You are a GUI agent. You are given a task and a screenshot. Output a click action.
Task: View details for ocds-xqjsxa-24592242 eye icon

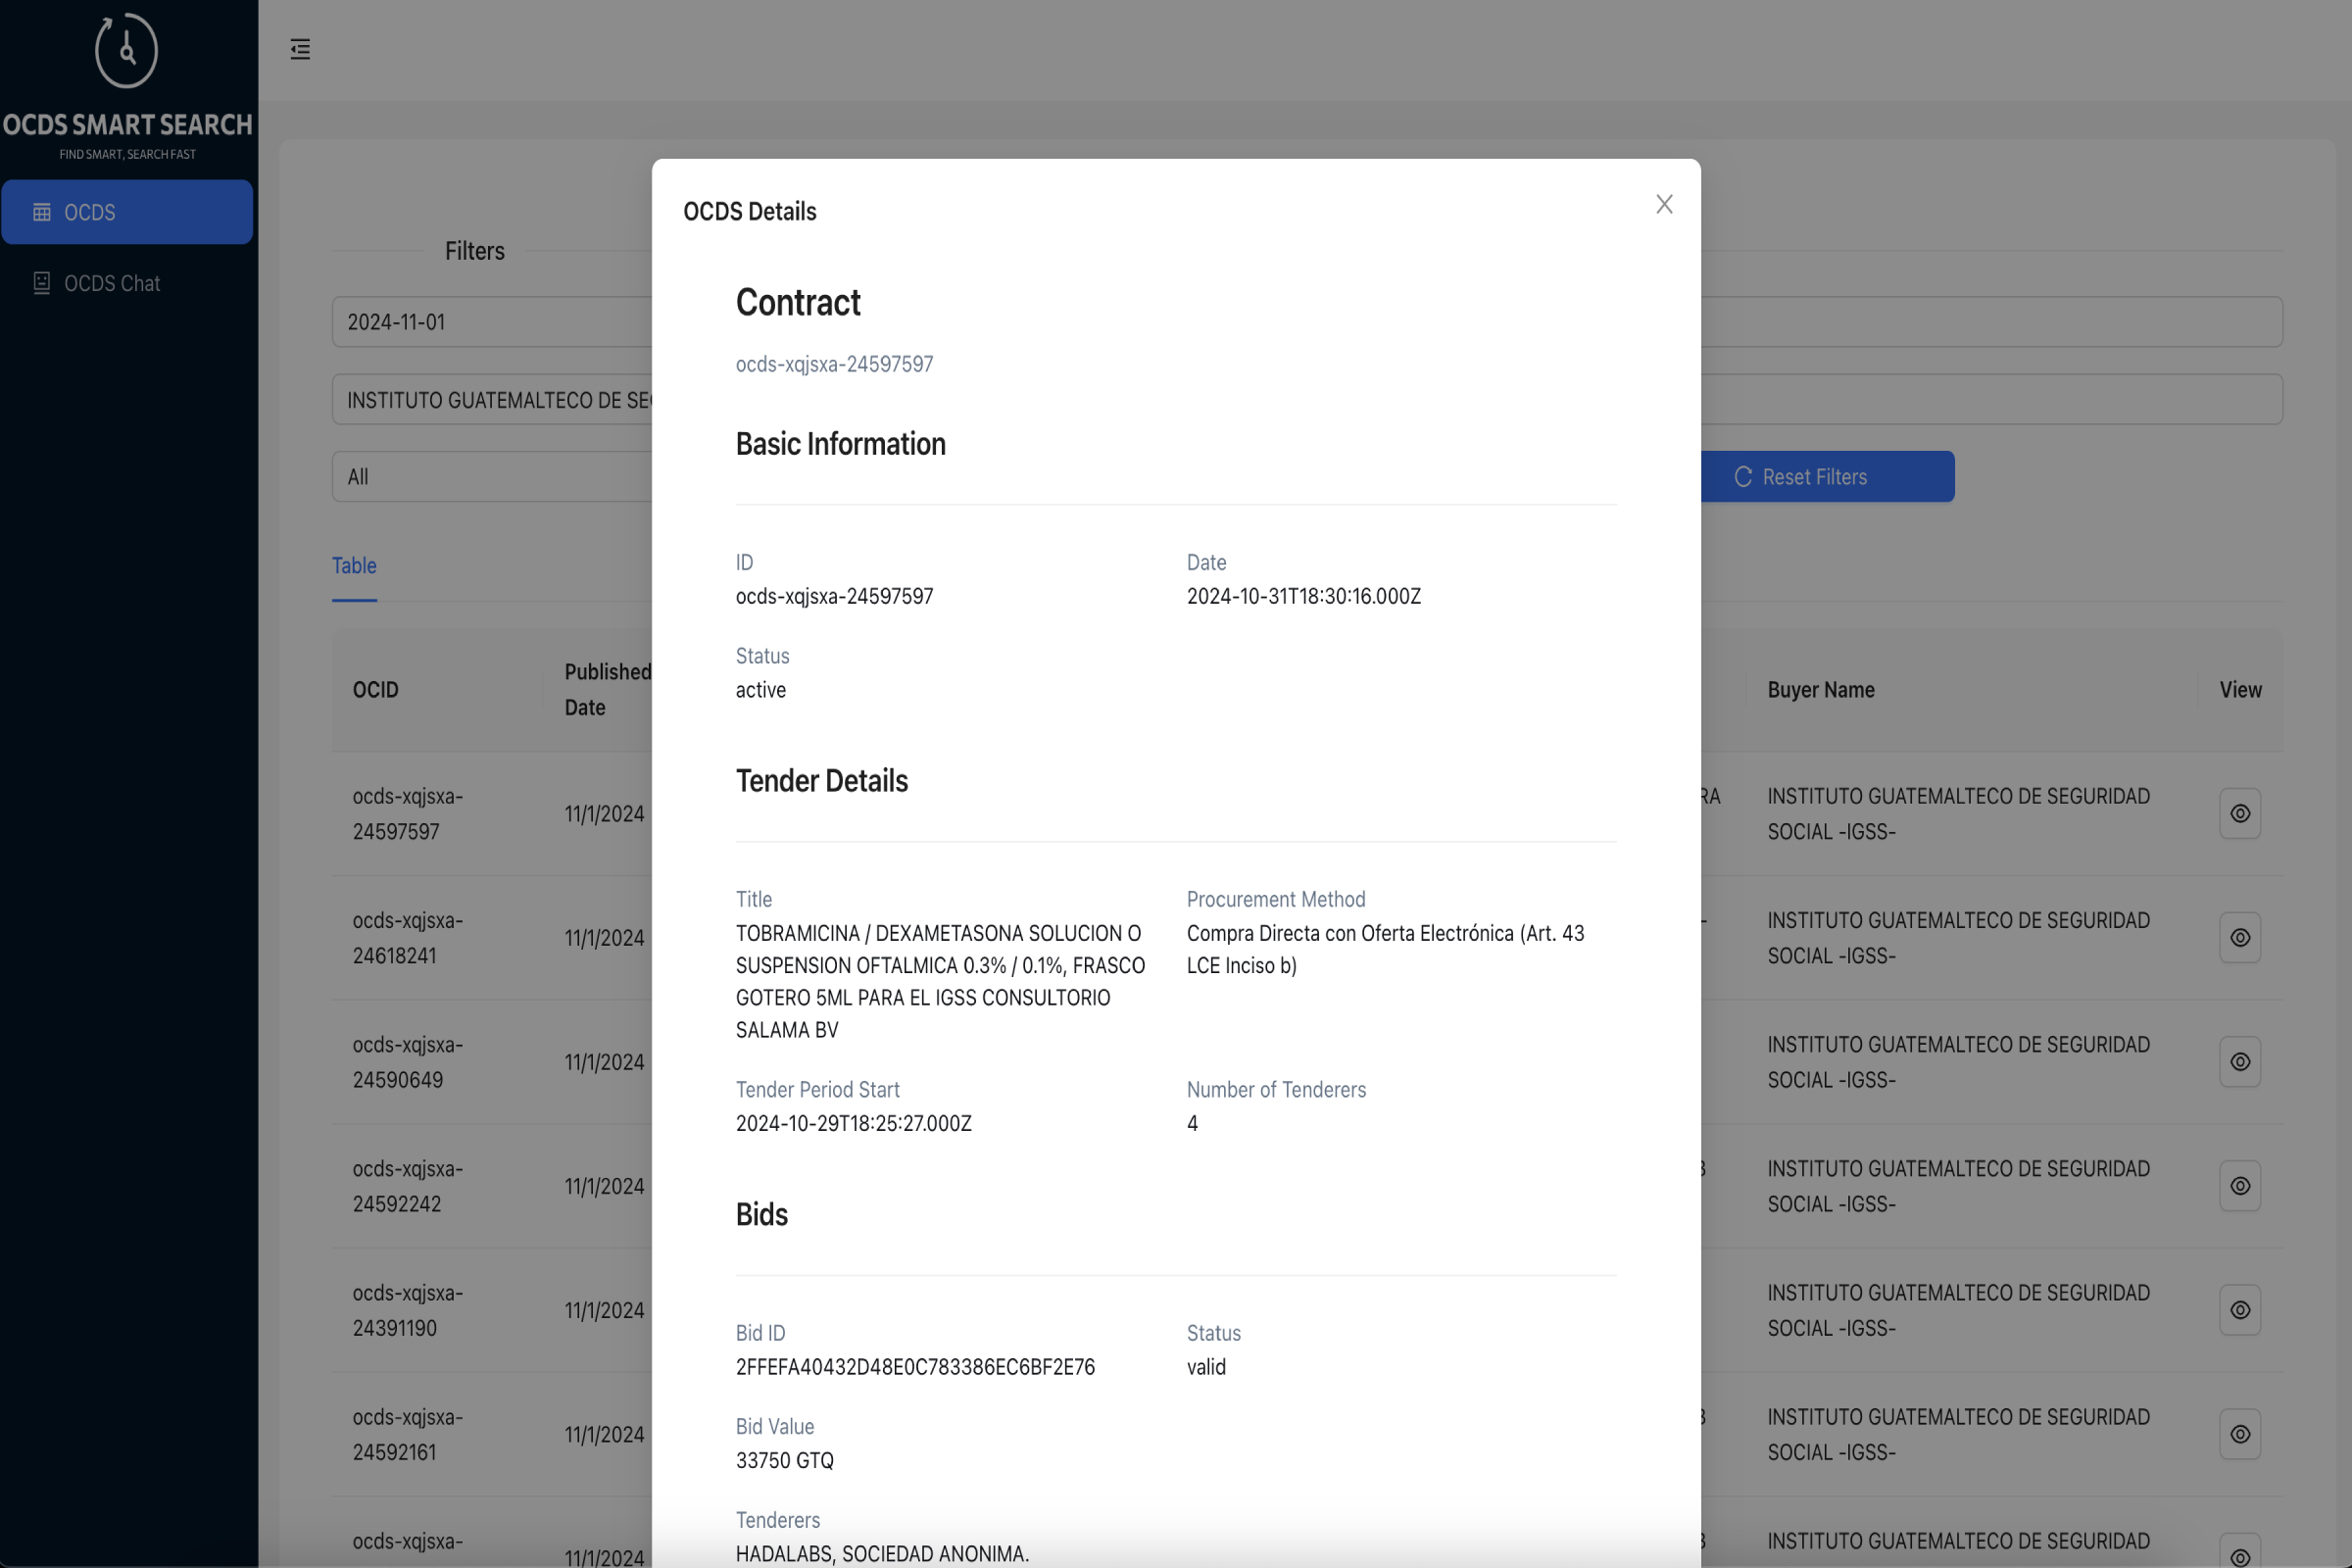(2240, 1185)
